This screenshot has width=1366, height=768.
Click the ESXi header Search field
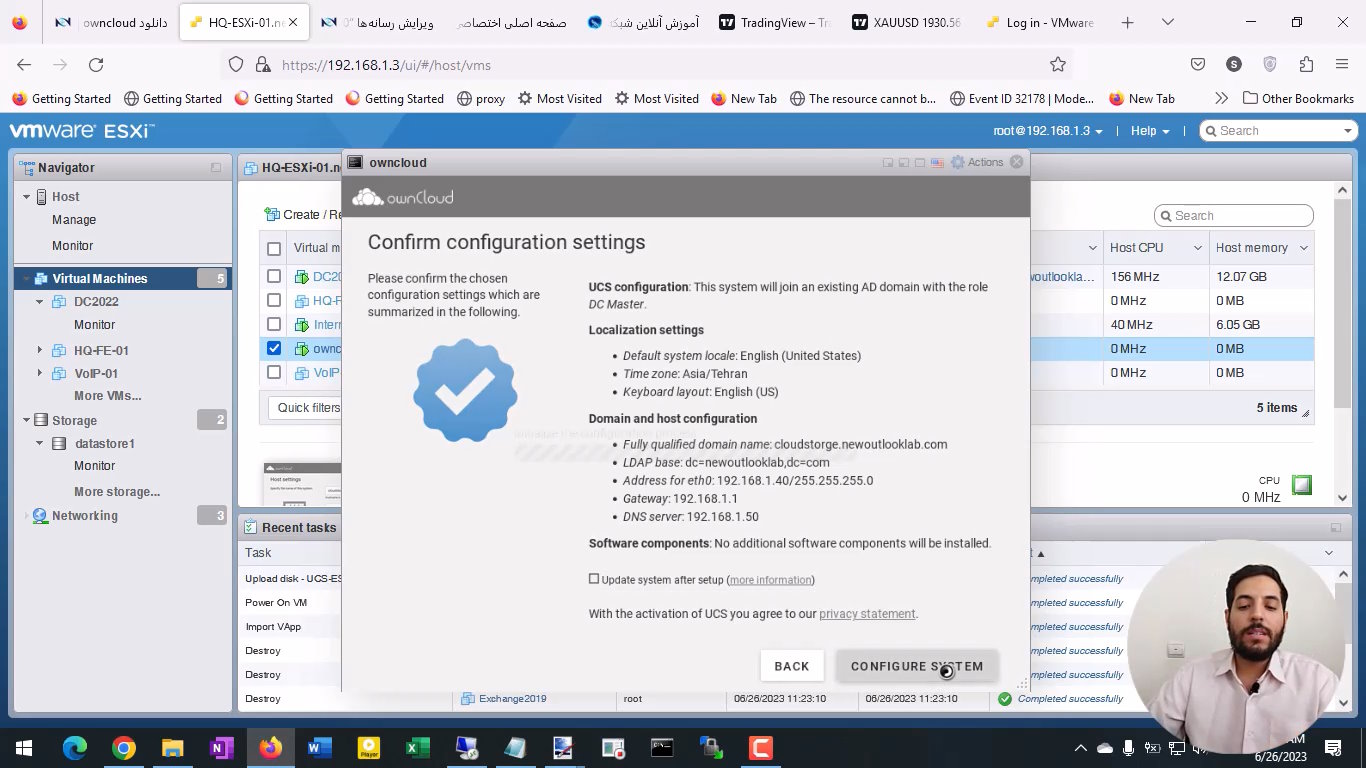(1277, 131)
